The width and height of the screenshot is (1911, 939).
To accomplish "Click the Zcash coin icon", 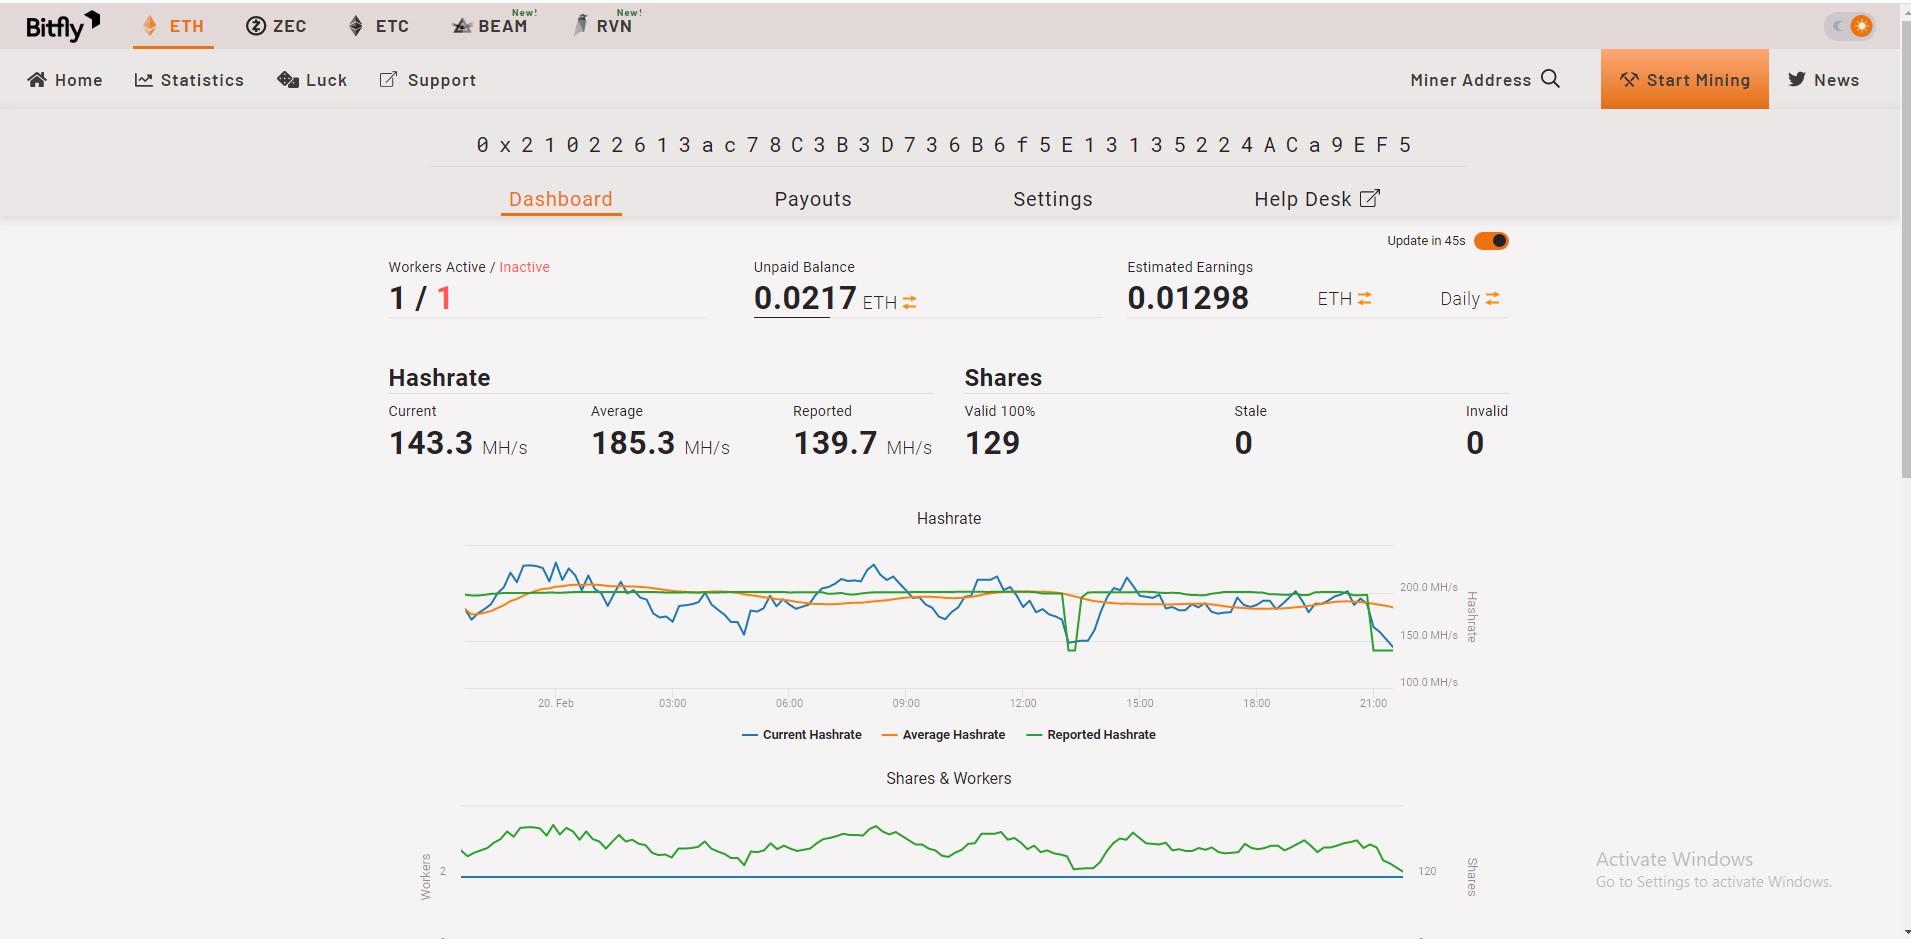I will point(255,26).
